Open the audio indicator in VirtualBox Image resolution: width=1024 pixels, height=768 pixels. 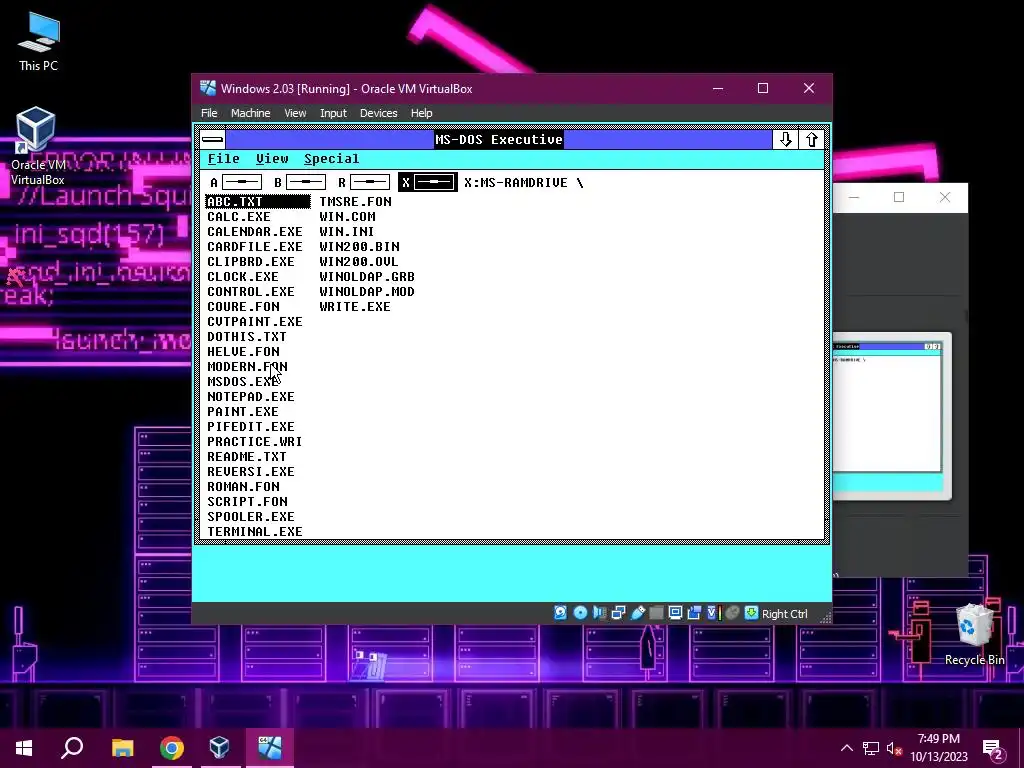click(599, 613)
